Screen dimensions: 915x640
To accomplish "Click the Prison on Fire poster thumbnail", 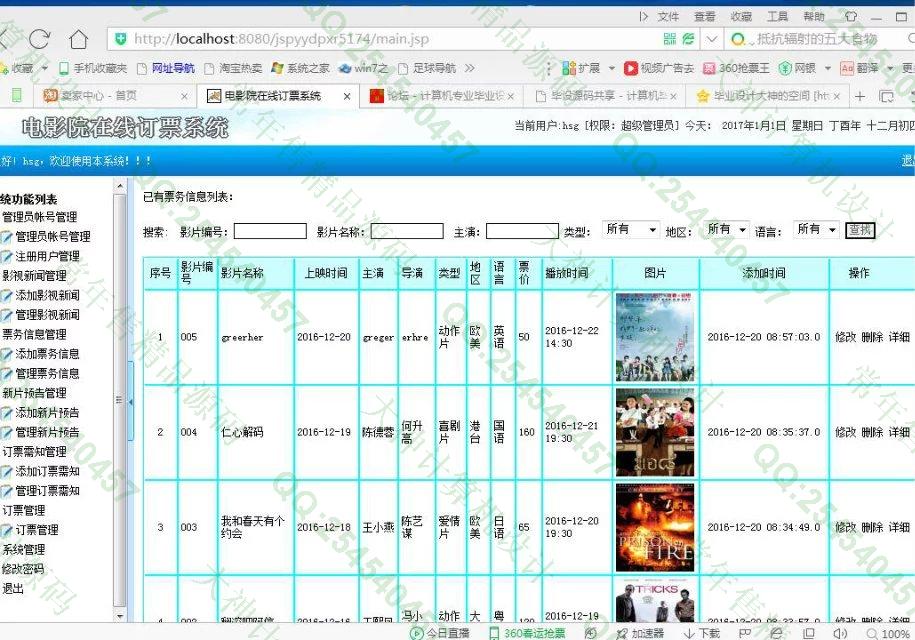I will pos(655,527).
